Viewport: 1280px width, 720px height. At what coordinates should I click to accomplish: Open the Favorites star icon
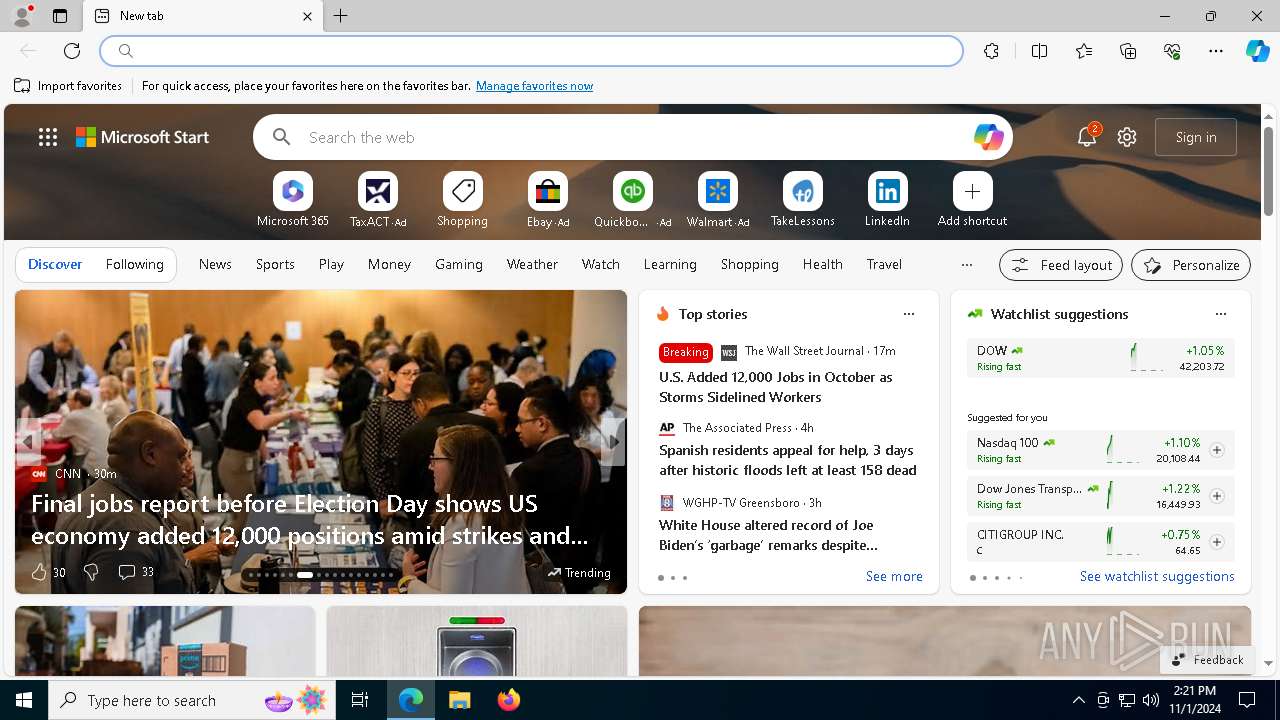click(x=1084, y=51)
